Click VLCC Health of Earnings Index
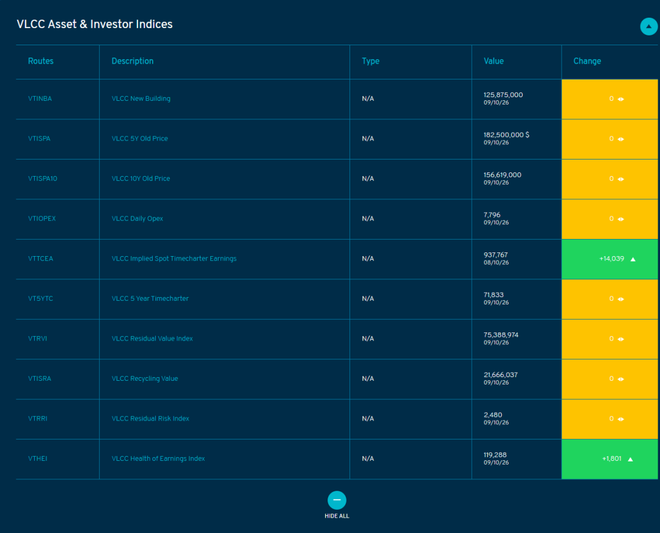The height and width of the screenshot is (533, 660). point(158,458)
